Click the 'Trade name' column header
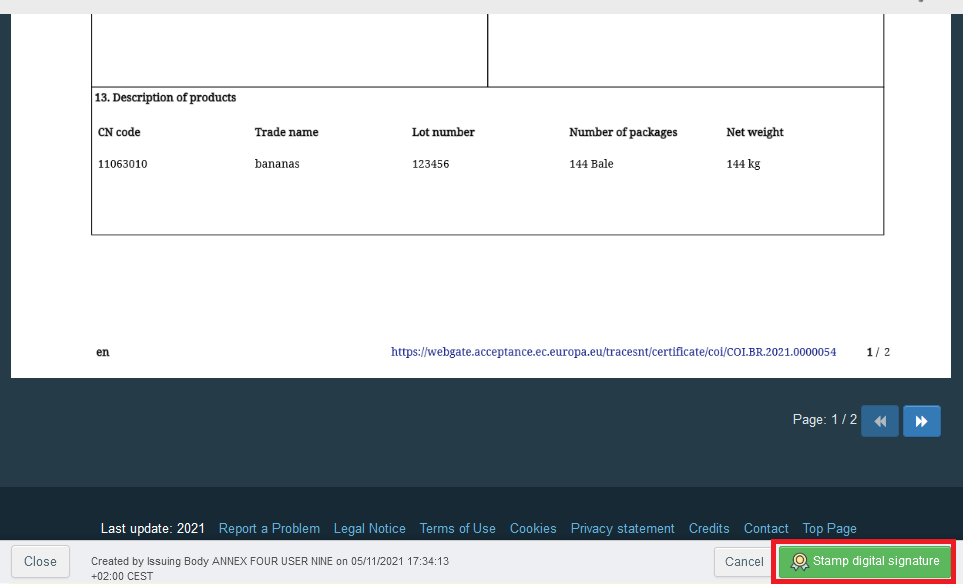This screenshot has height=584, width=963. pyautogui.click(x=286, y=132)
